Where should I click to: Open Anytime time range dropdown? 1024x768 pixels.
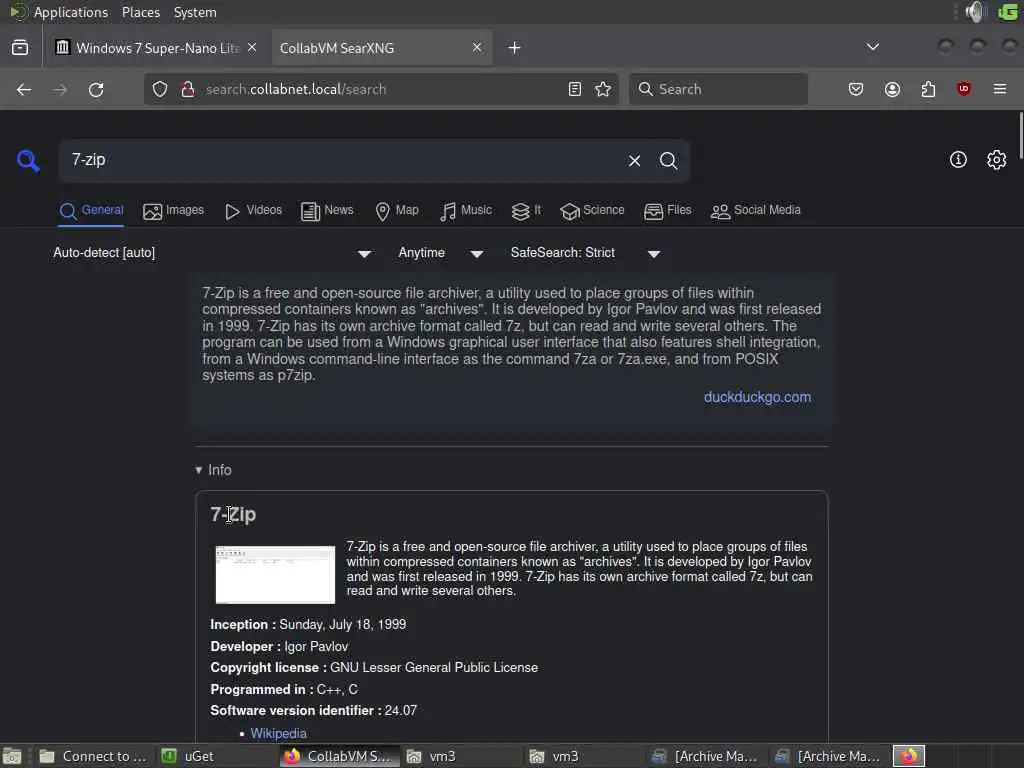pos(441,253)
